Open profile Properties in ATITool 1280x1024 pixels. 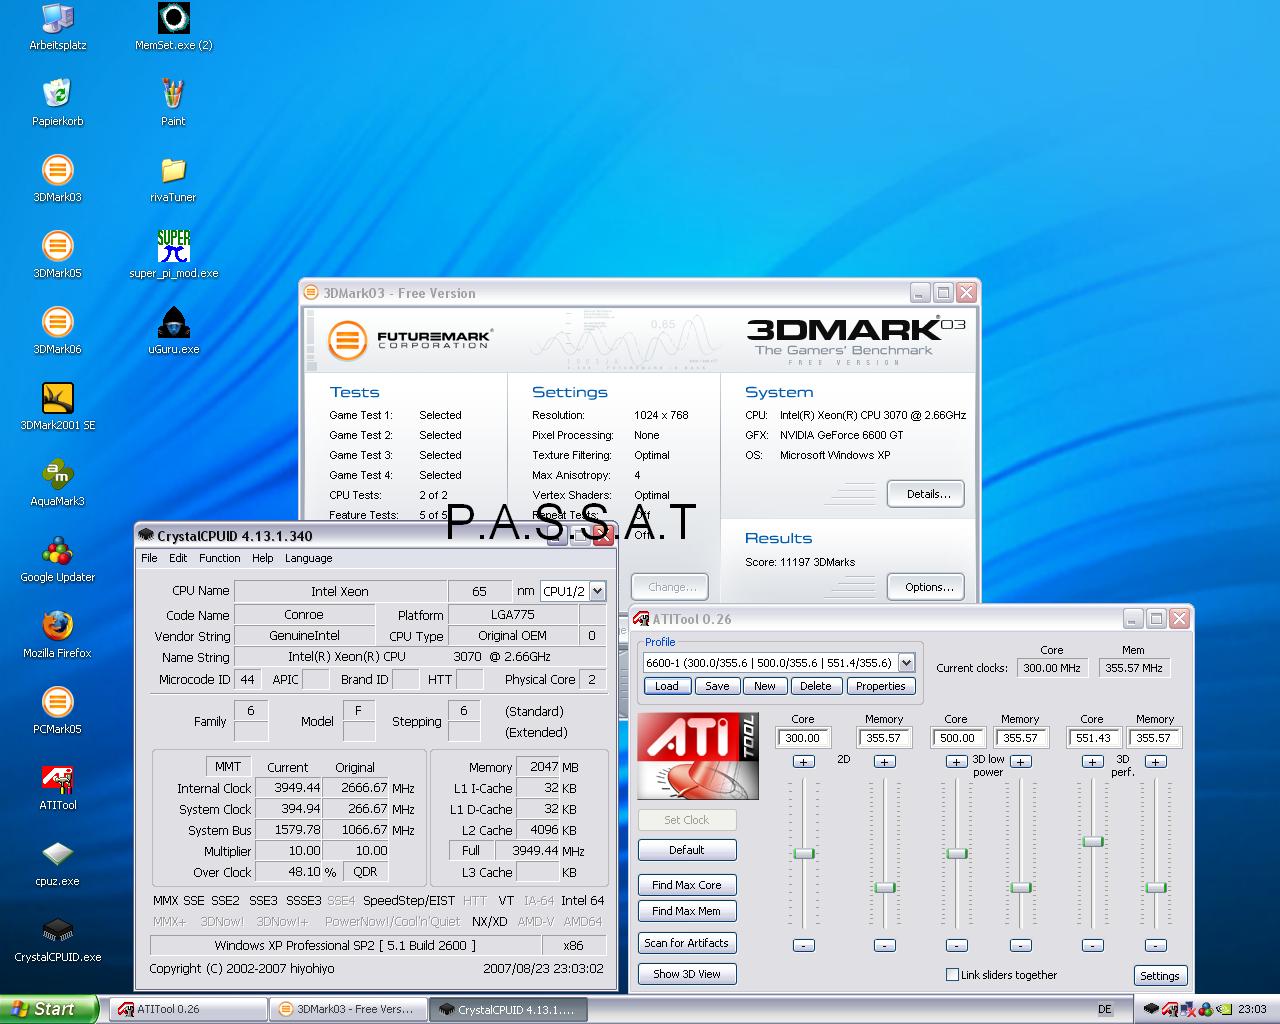(x=880, y=686)
